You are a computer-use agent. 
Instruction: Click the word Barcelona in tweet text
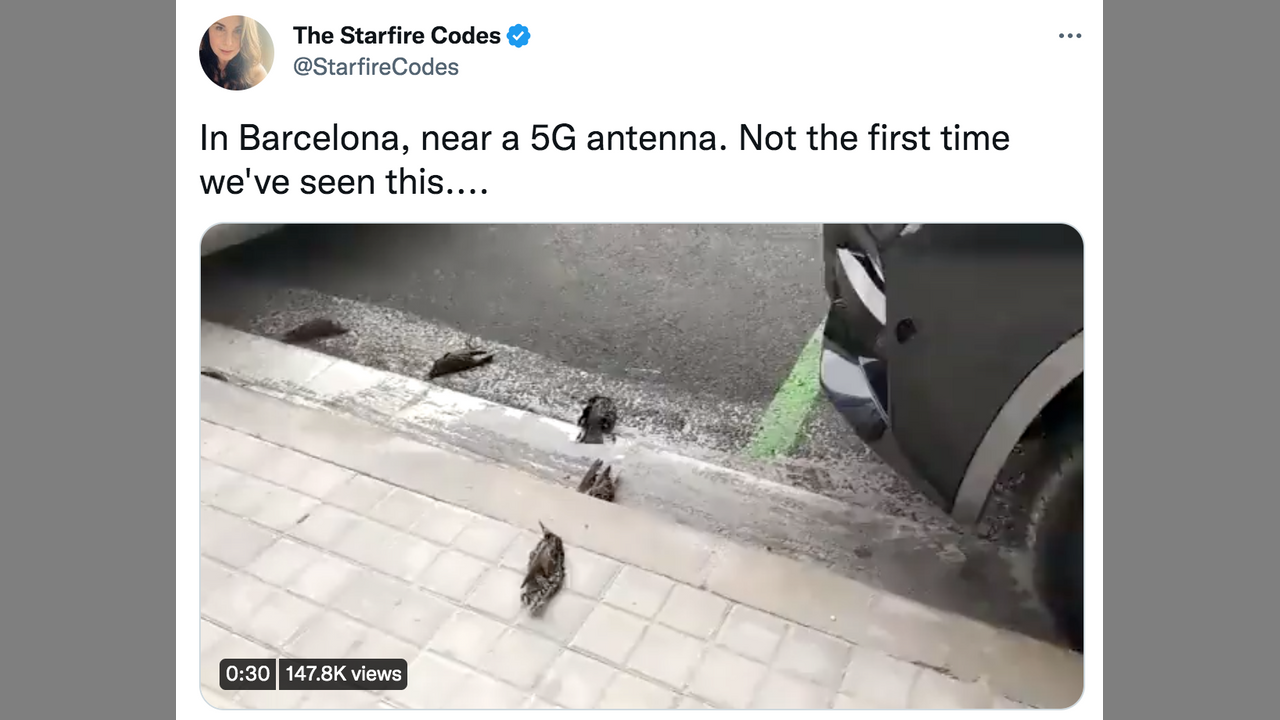point(320,138)
